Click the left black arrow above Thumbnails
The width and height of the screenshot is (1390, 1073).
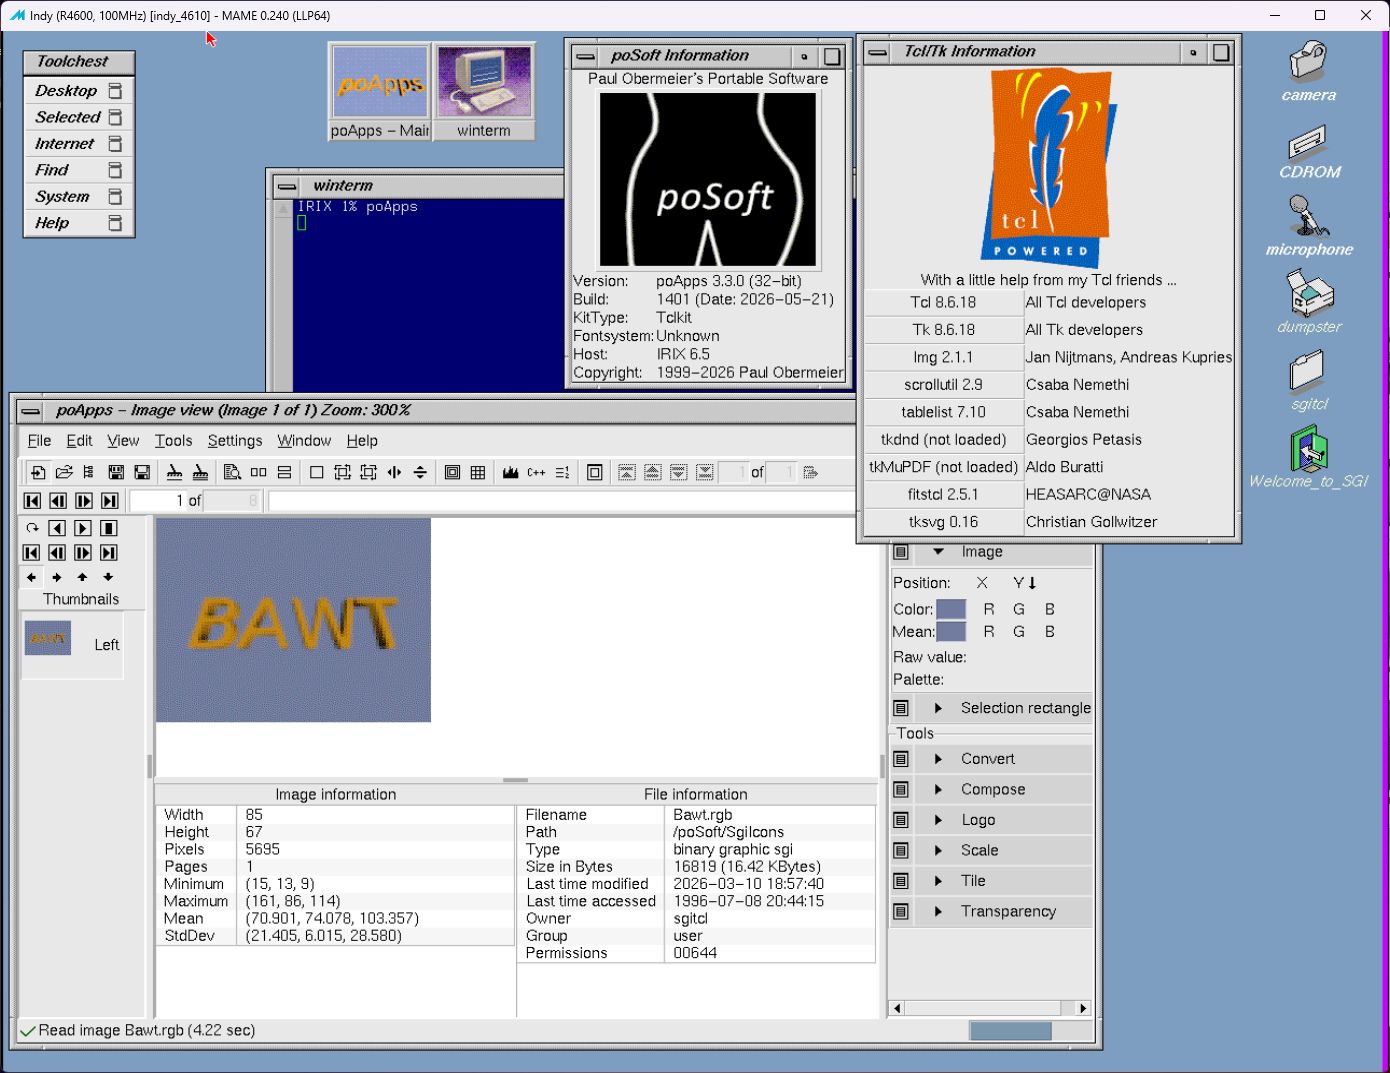pos(31,577)
